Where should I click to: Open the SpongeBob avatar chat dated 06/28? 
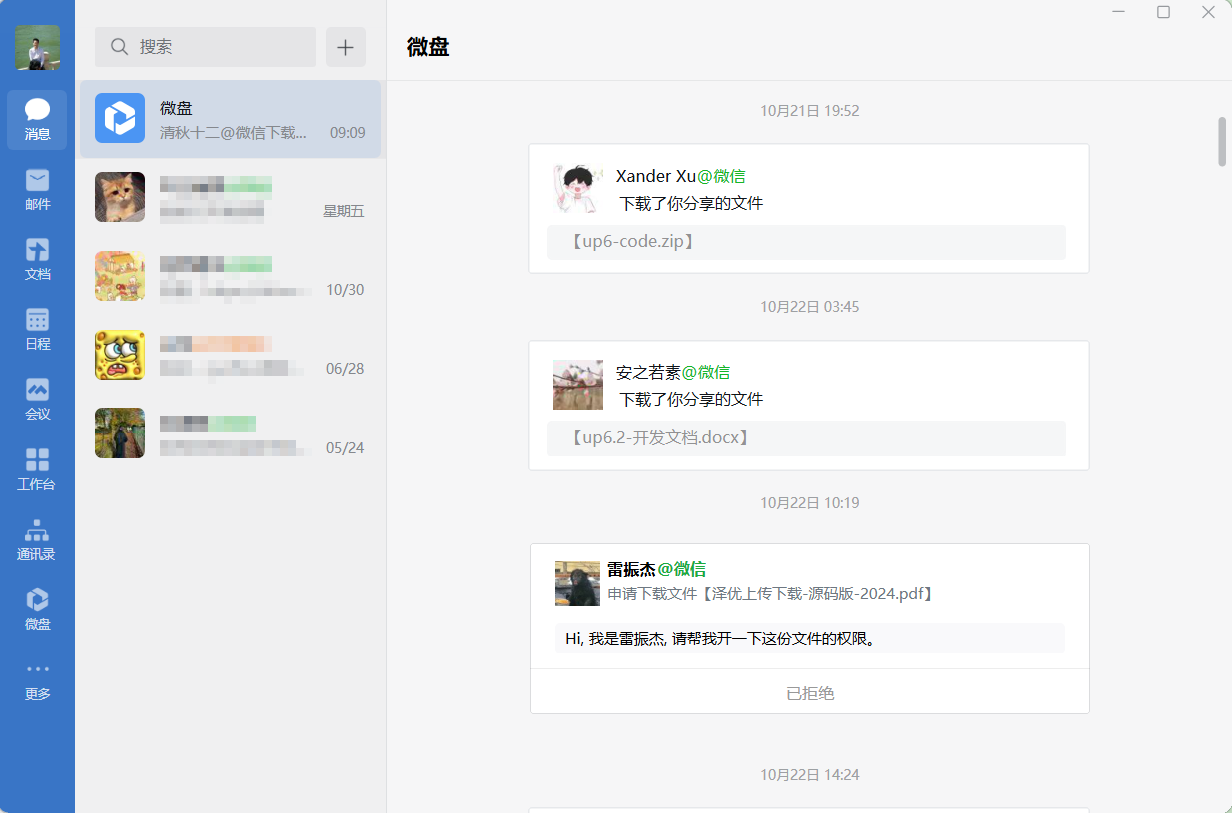(230, 355)
